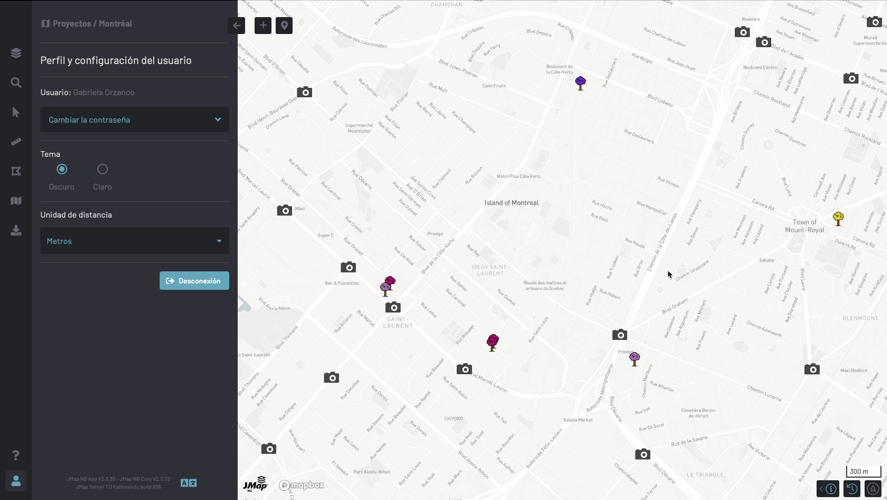
Task: Click the help question mark icon
Action: 16,455
